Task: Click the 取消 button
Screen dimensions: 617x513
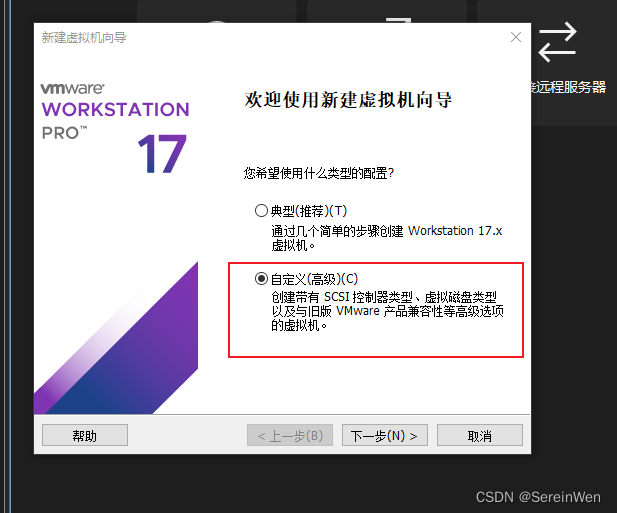Action: (480, 435)
